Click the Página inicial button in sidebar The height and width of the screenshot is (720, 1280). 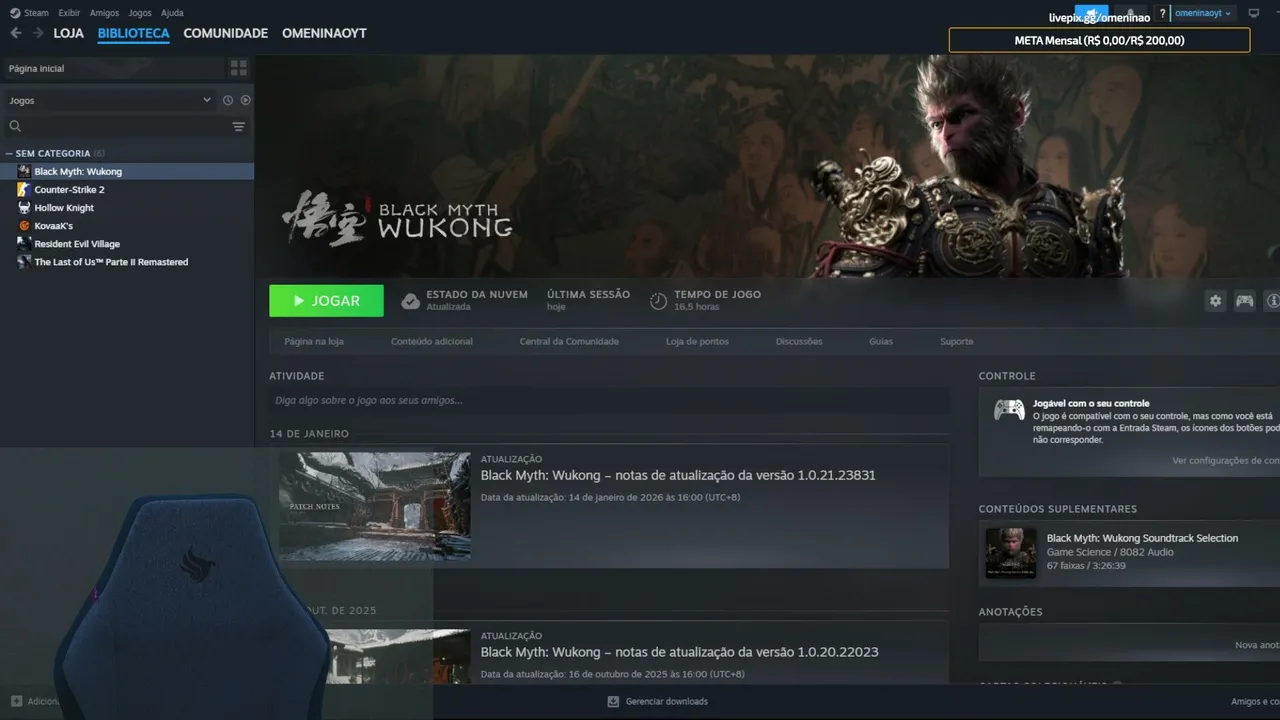(x=114, y=68)
